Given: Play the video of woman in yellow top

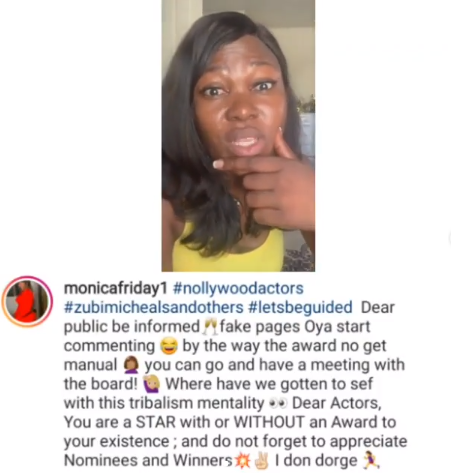Looking at the screenshot, I should click(238, 136).
